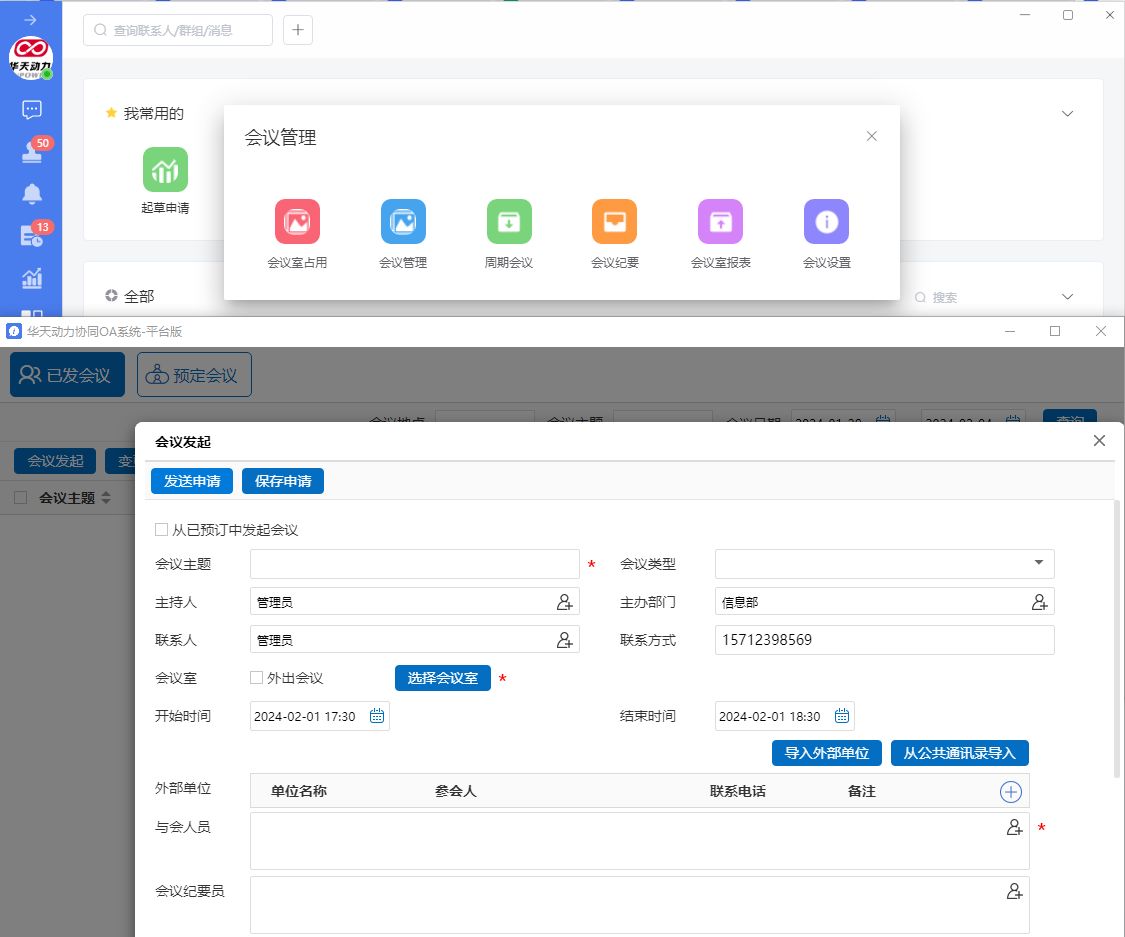Image resolution: width=1125 pixels, height=937 pixels.
Task: Select the 已发会议 tab
Action: [67, 375]
